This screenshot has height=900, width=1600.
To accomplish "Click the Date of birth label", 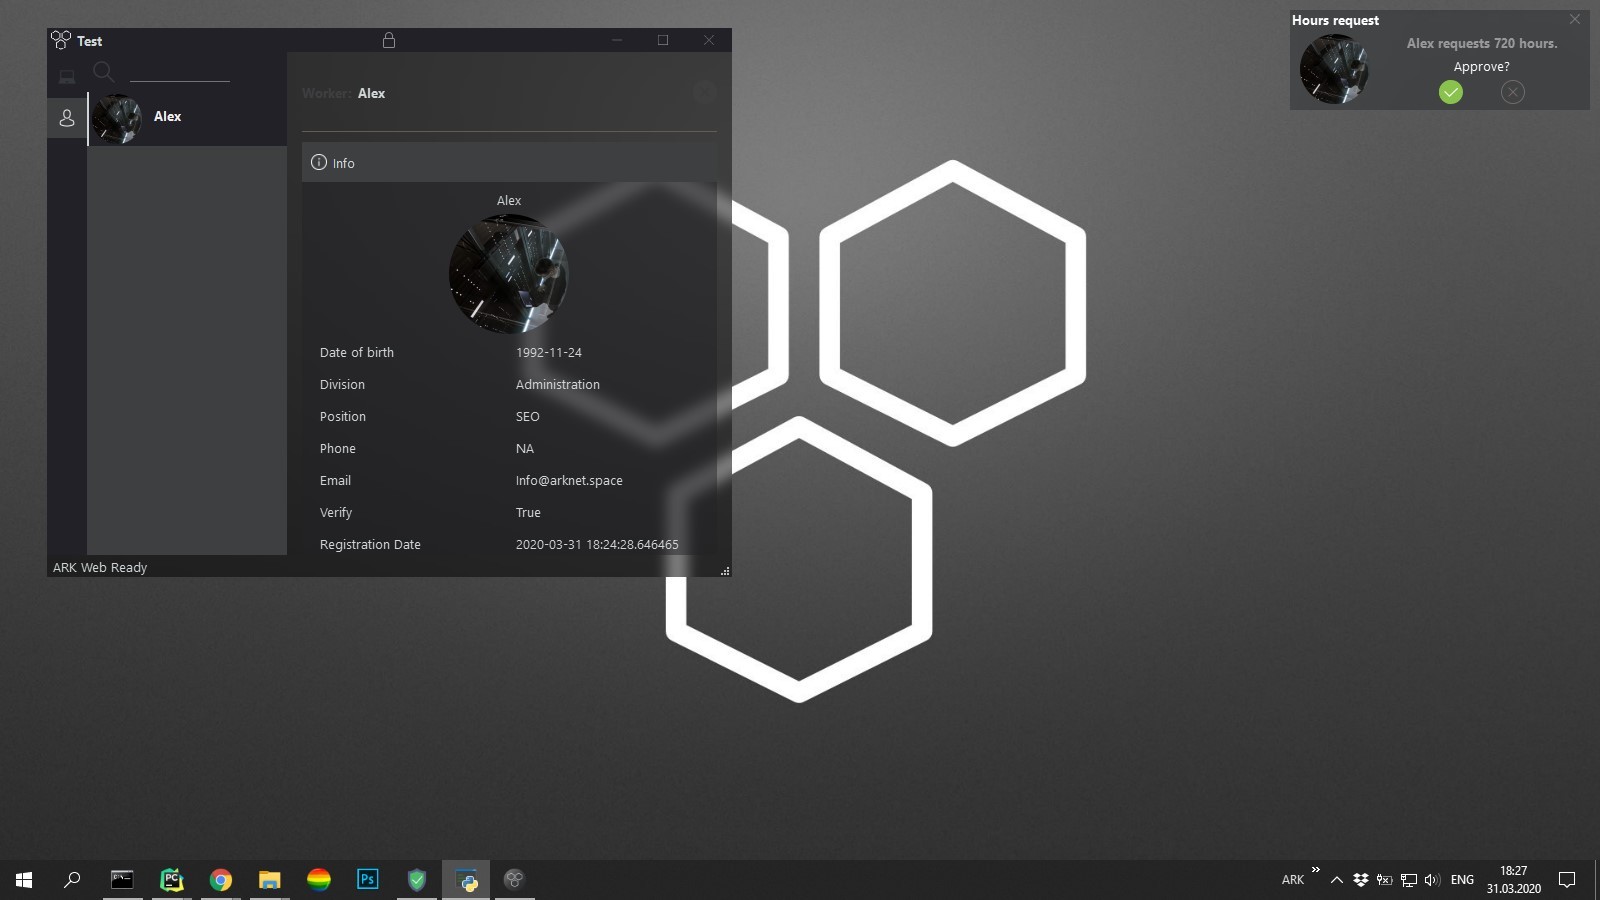I will (357, 352).
